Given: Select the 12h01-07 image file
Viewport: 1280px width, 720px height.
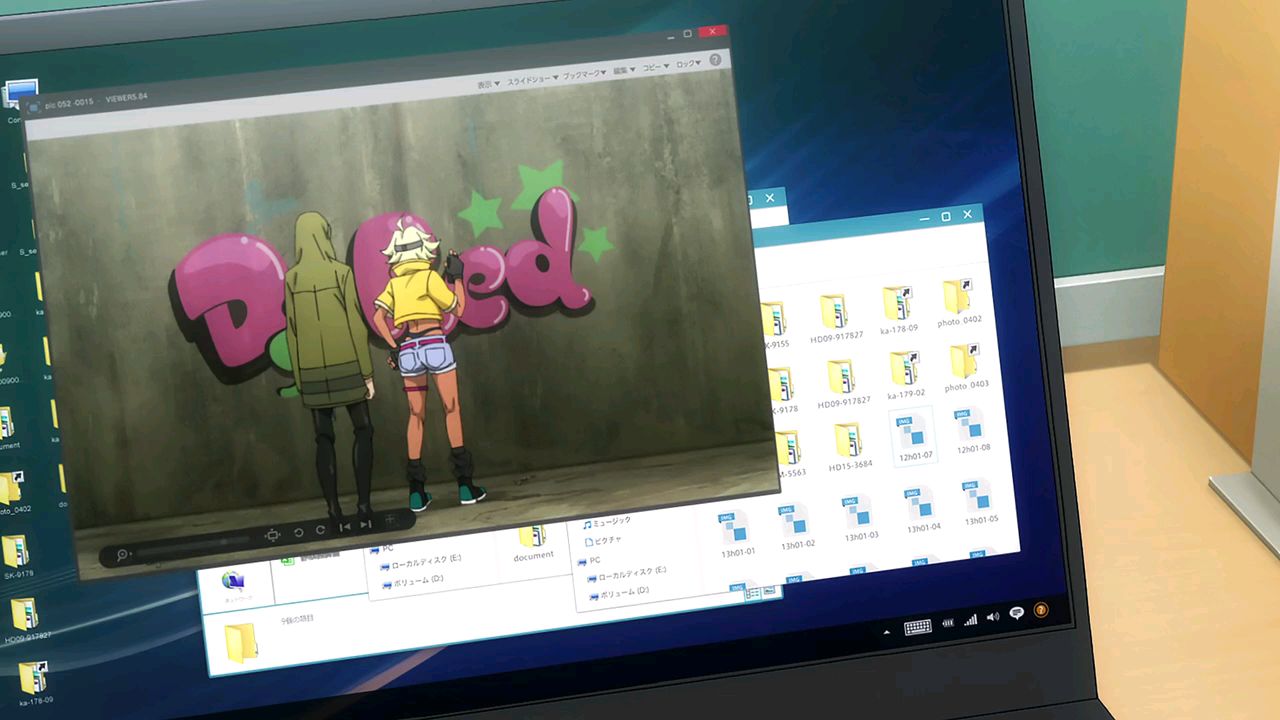Looking at the screenshot, I should pos(913,437).
